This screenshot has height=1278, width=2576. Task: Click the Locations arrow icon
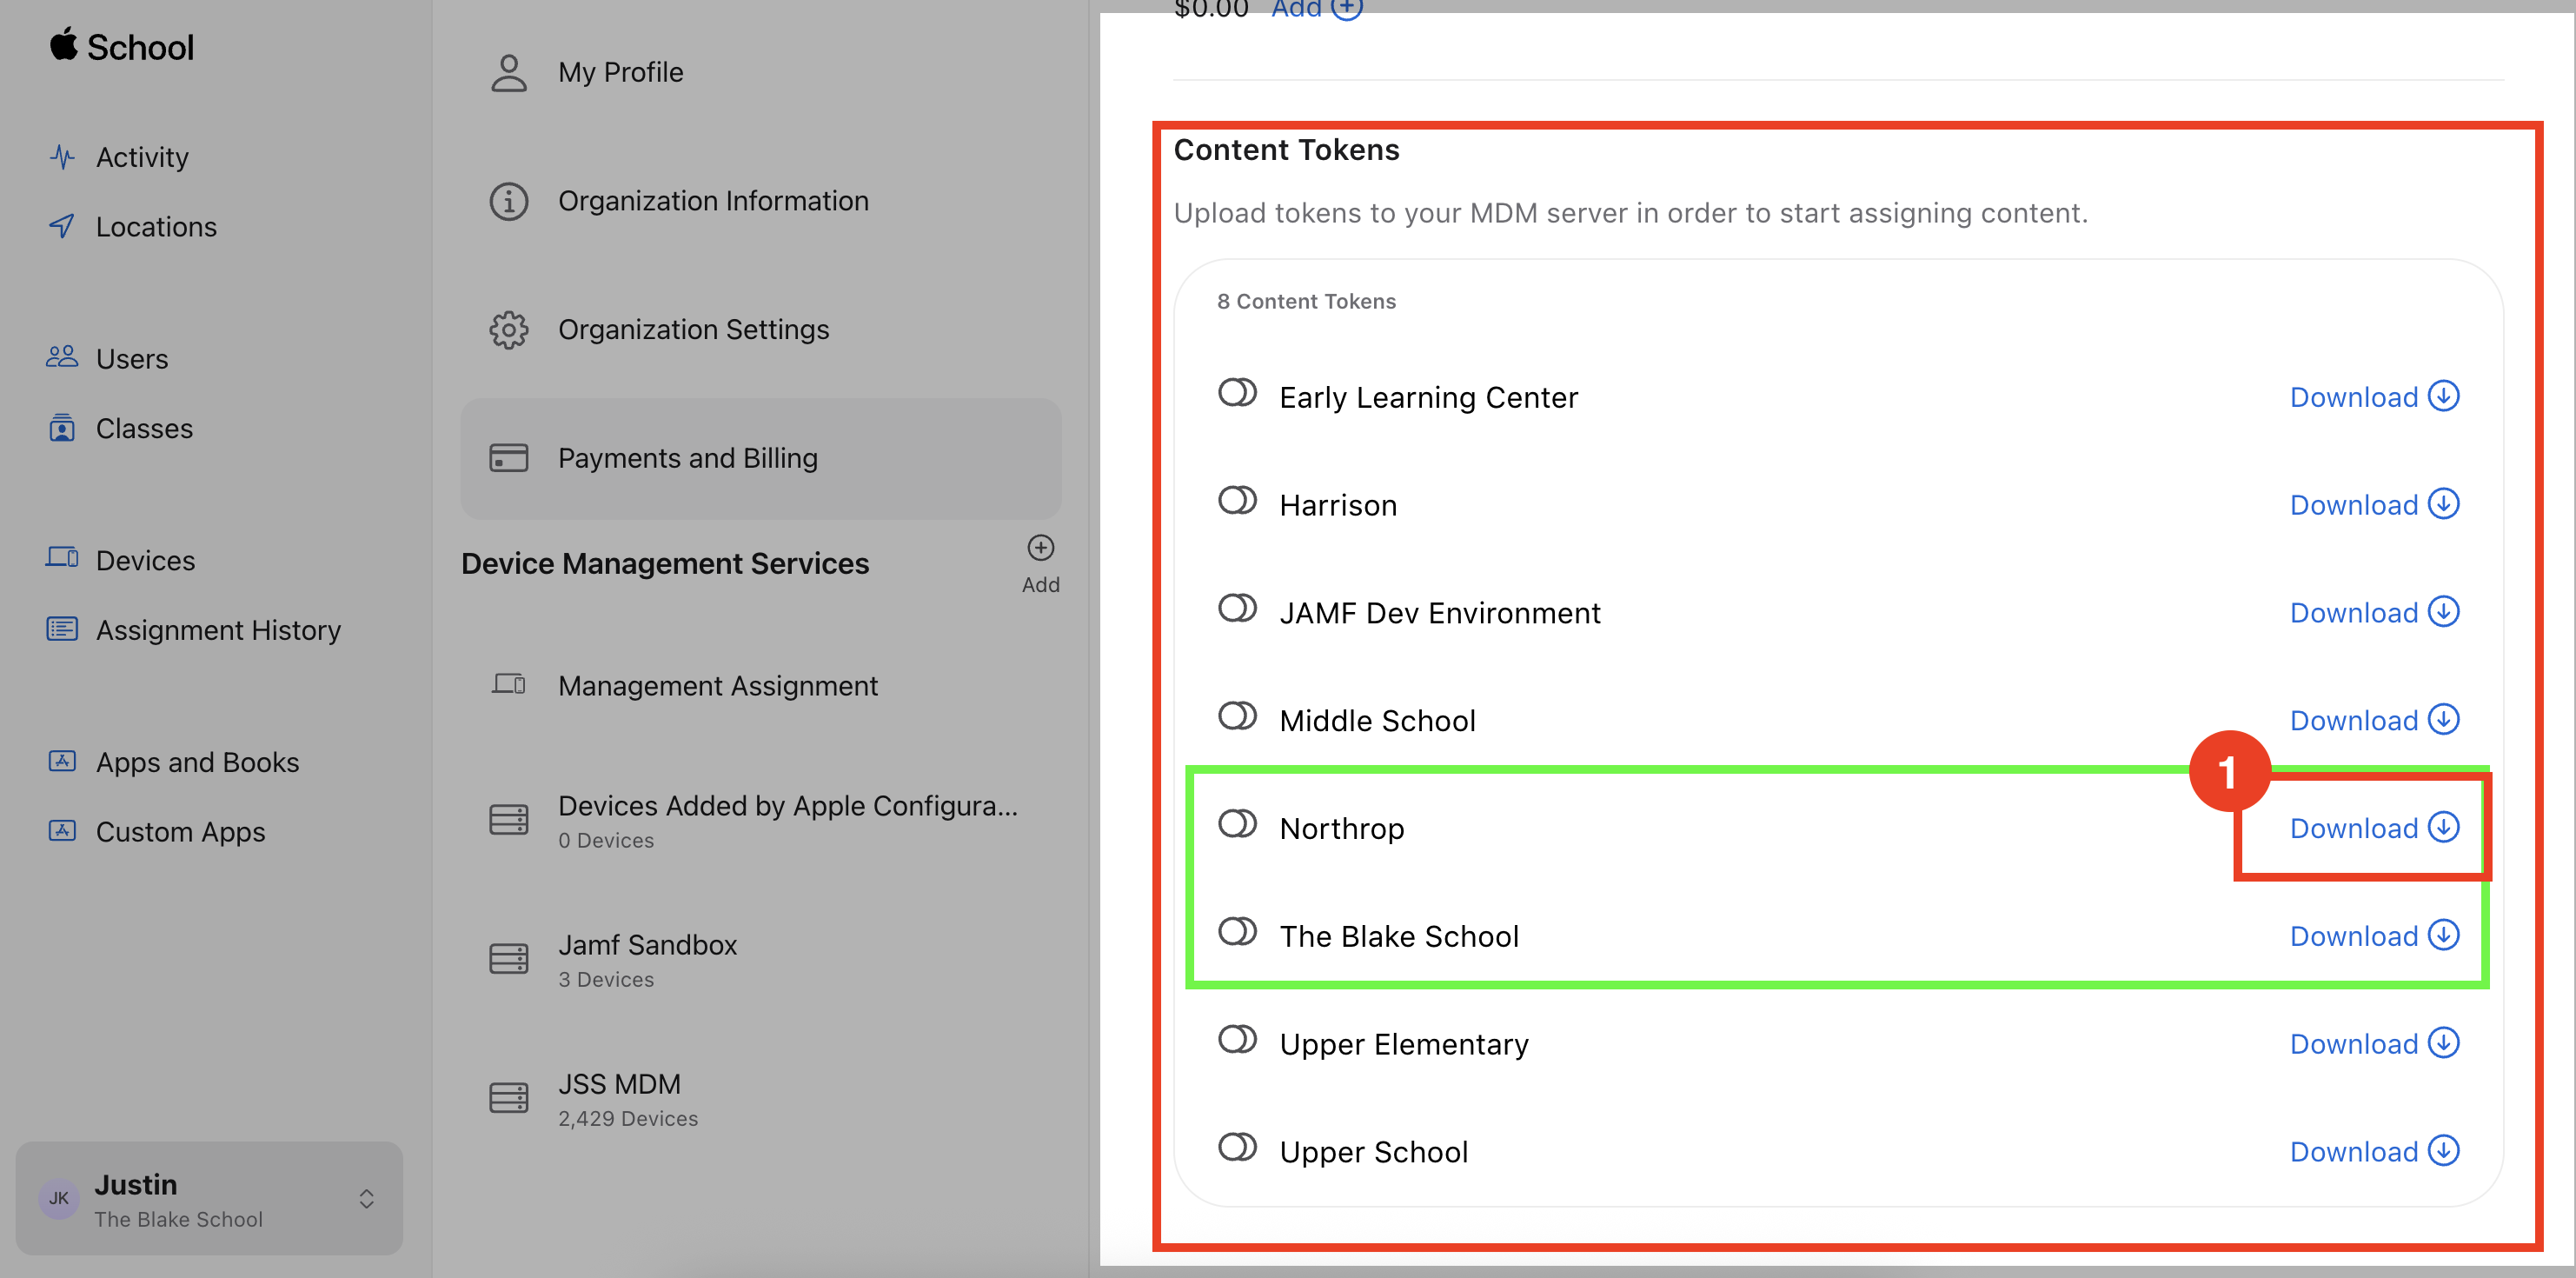click(62, 226)
